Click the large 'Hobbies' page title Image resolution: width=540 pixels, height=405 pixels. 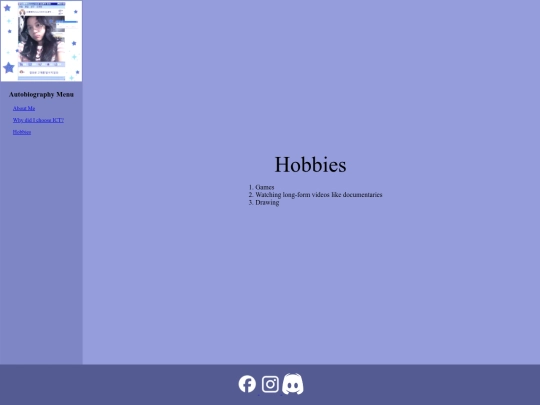[310, 165]
